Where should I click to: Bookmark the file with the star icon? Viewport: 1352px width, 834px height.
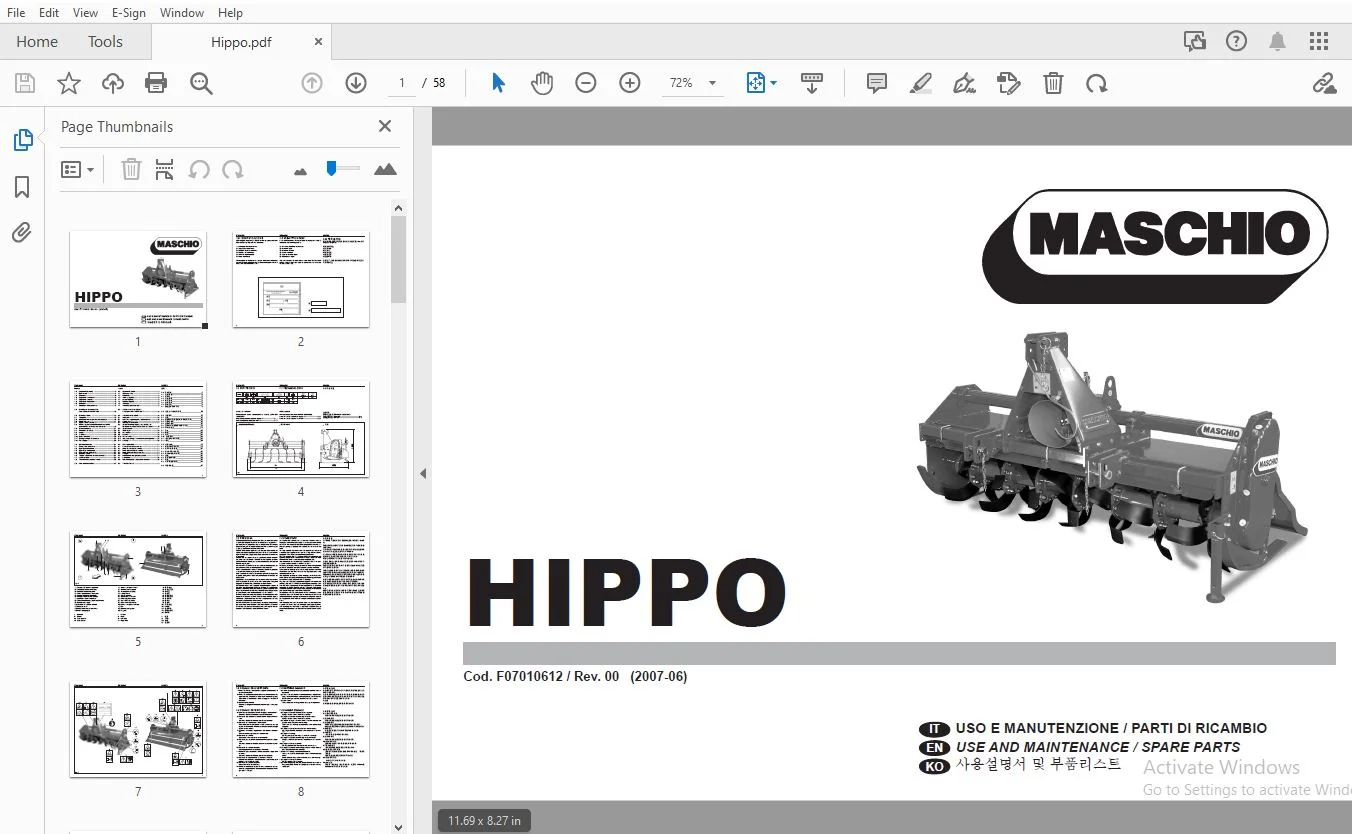coord(69,83)
